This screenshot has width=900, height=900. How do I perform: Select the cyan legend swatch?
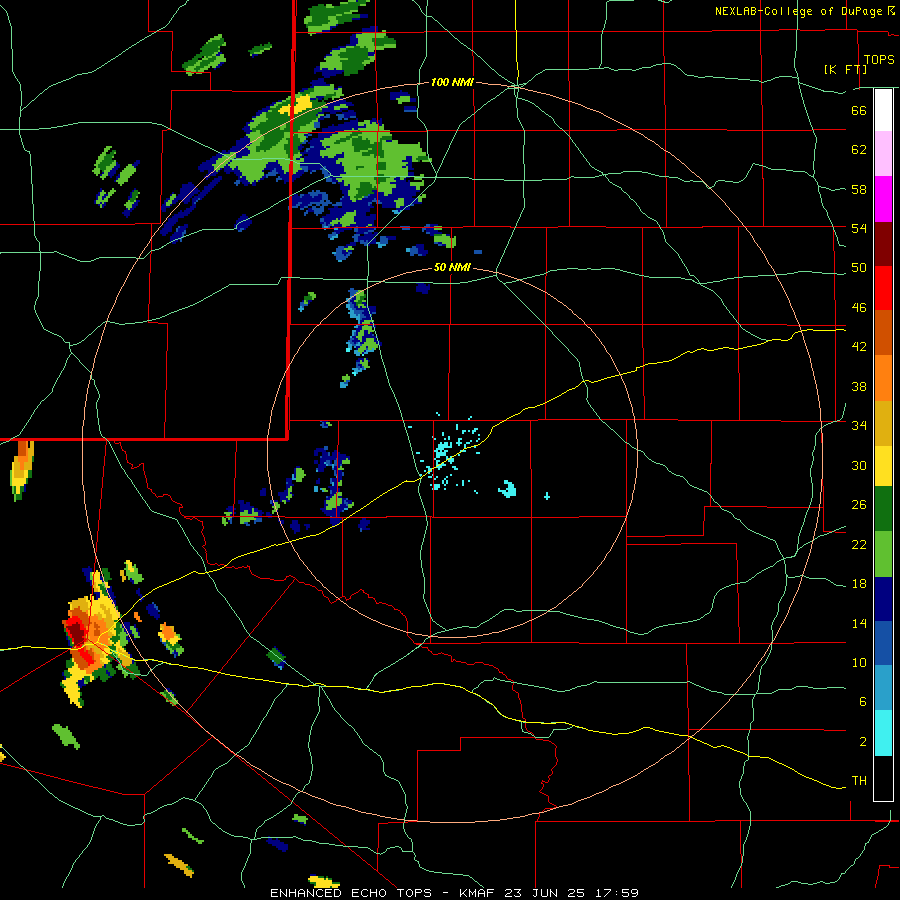click(883, 733)
